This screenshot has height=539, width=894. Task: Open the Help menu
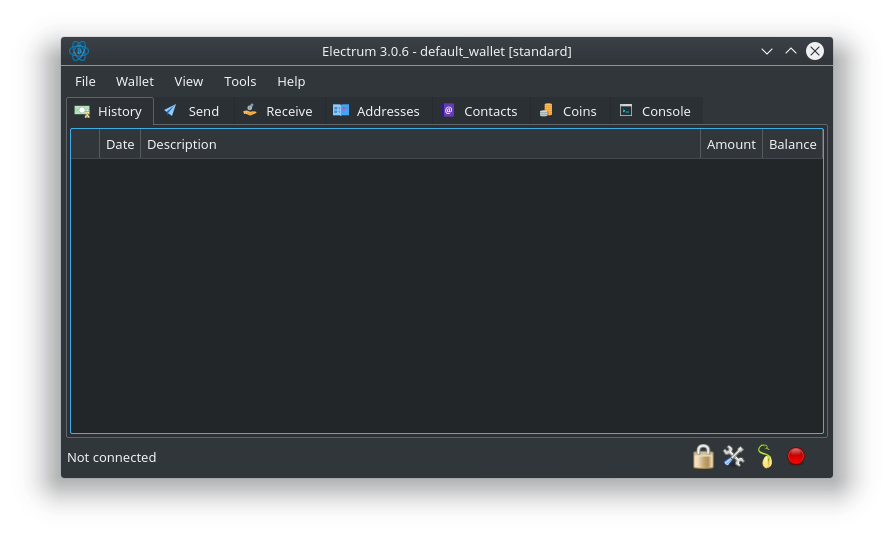click(x=291, y=82)
